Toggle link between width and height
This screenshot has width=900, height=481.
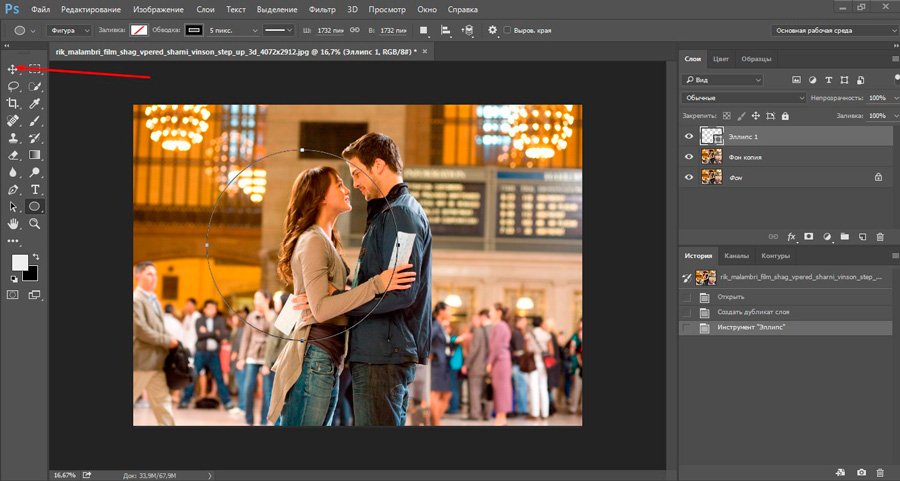(354, 30)
